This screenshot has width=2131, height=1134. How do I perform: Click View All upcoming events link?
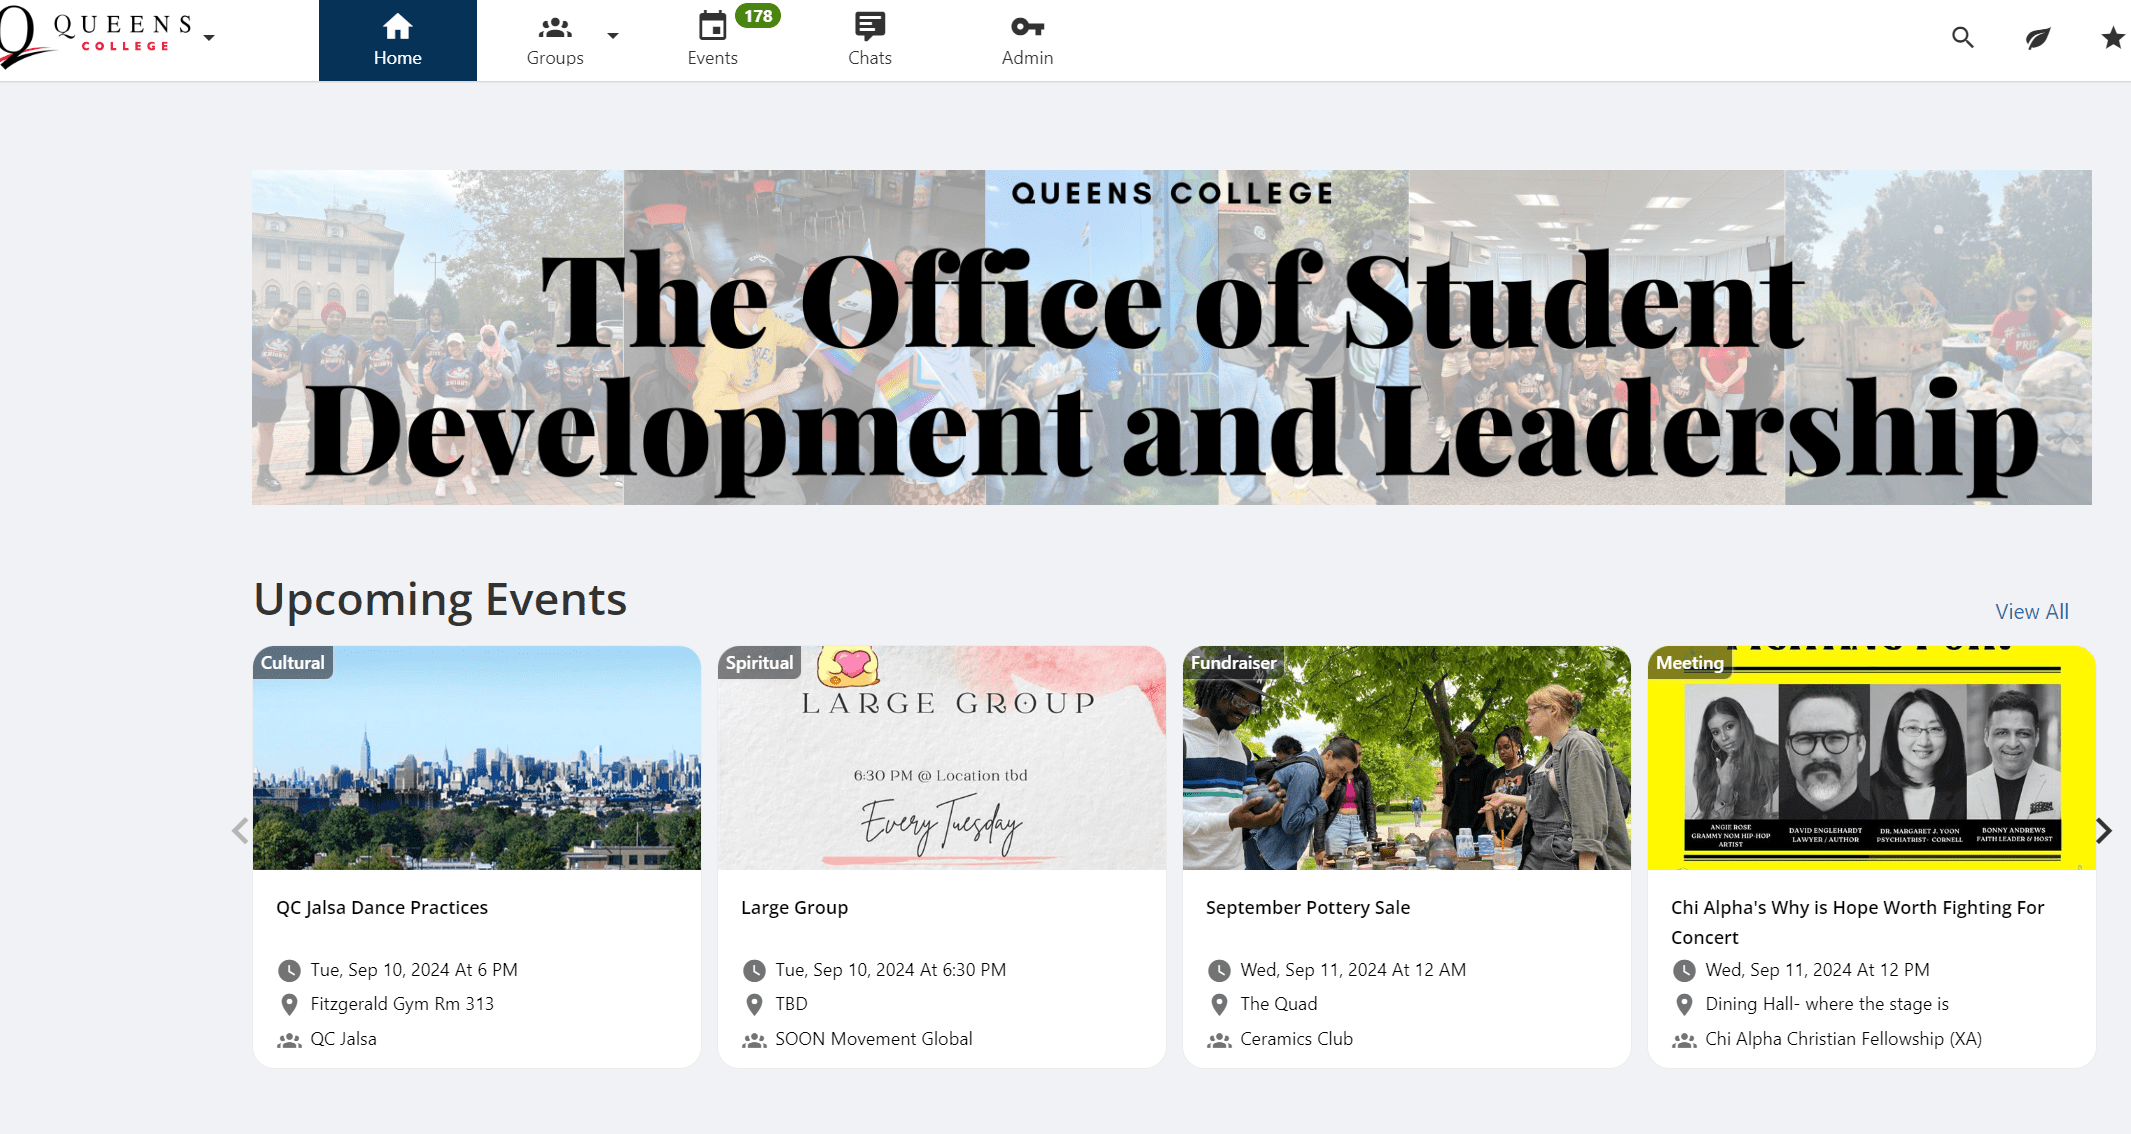pyautogui.click(x=2031, y=611)
